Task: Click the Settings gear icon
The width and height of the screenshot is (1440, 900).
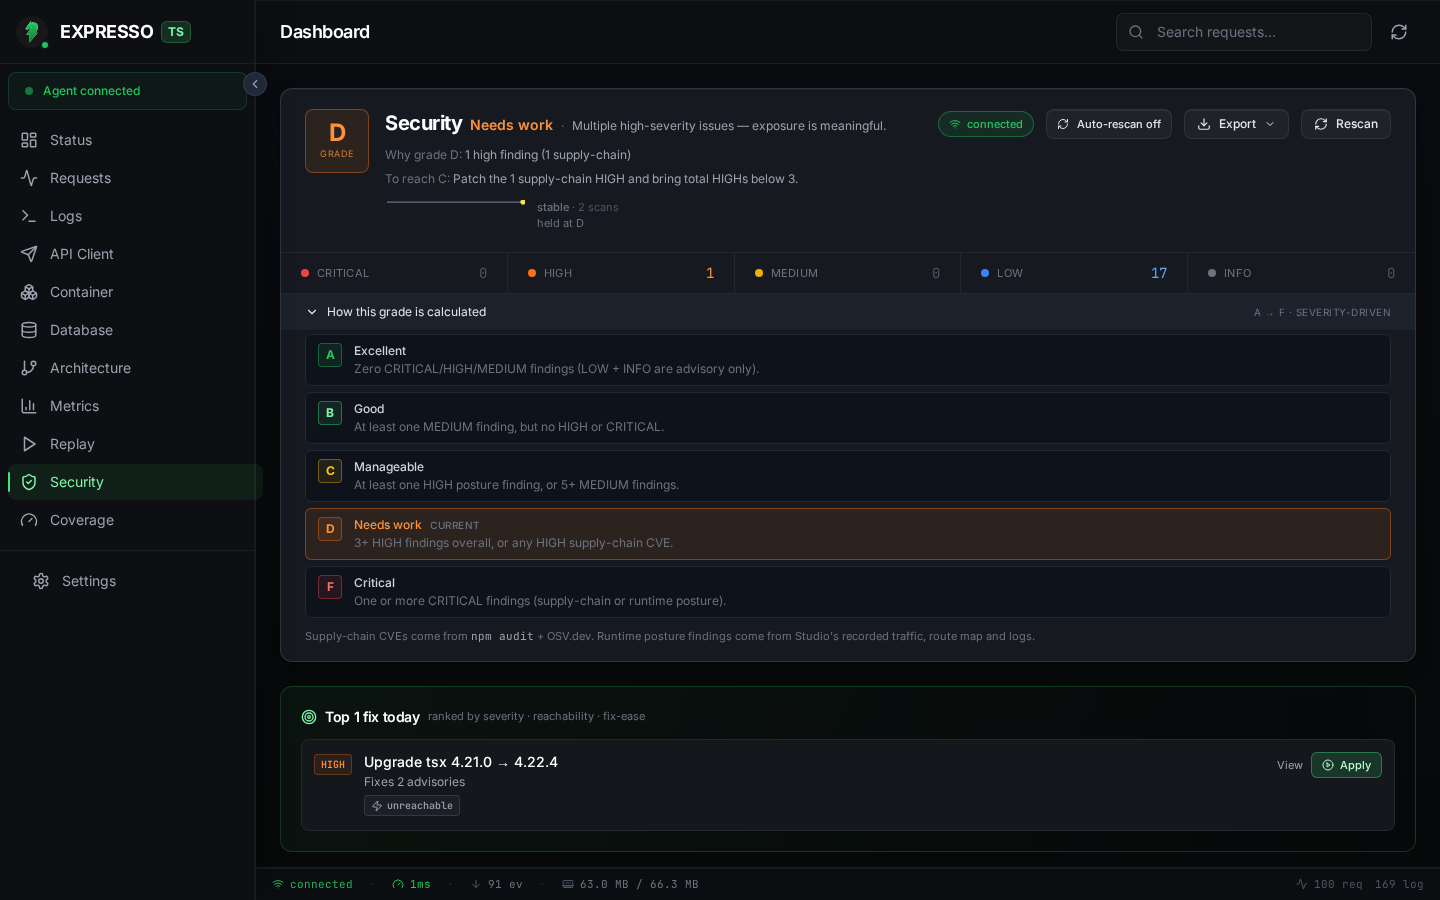Action: point(41,581)
